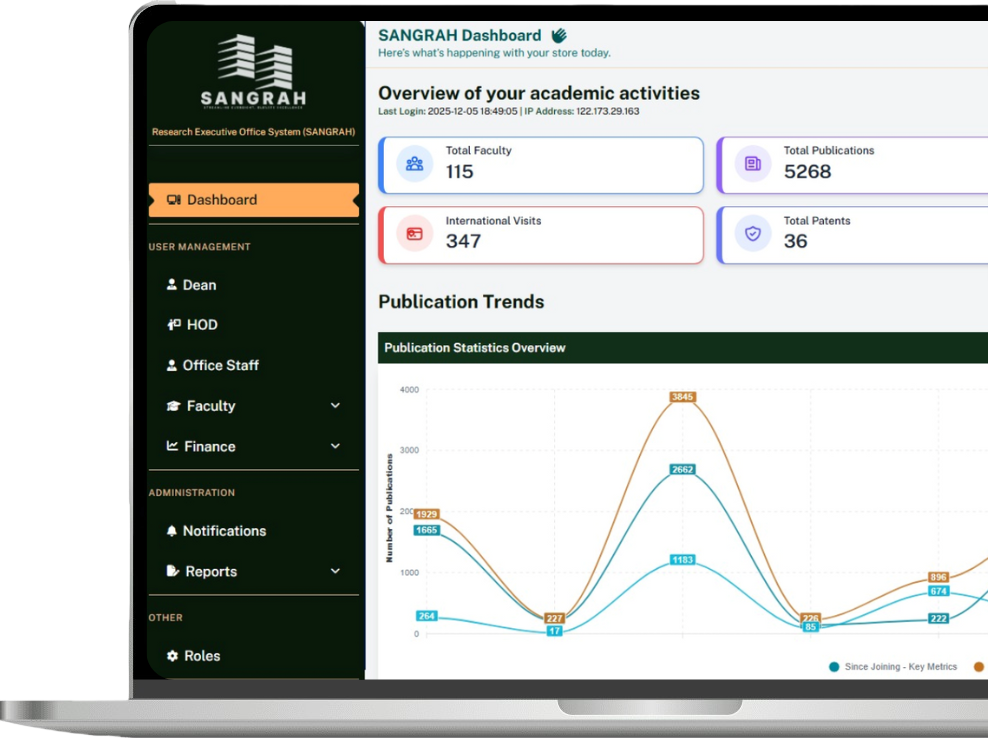The image size is (988, 738).
Task: Click the Notifications bell icon
Action: pyautogui.click(x=172, y=531)
